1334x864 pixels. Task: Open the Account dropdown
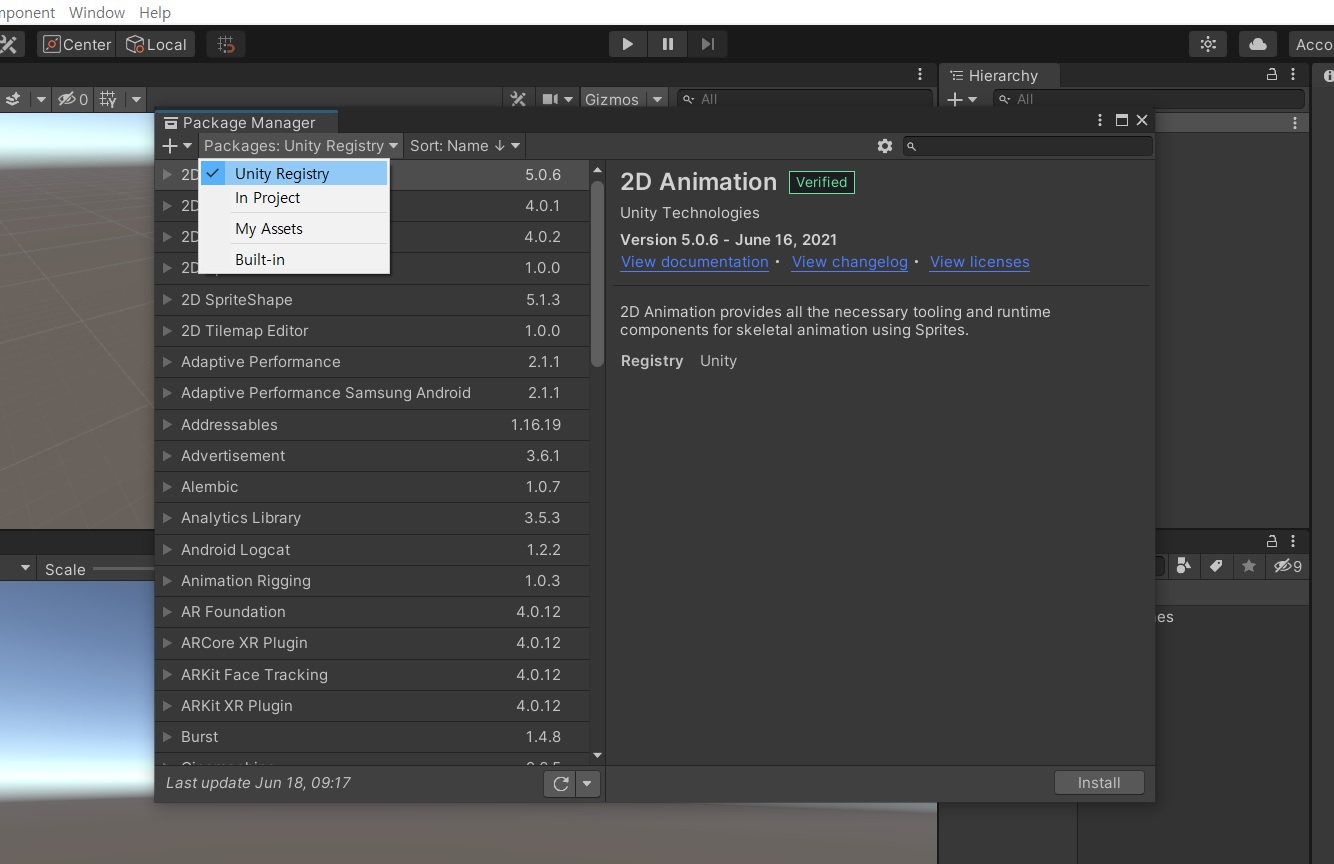click(x=1311, y=44)
